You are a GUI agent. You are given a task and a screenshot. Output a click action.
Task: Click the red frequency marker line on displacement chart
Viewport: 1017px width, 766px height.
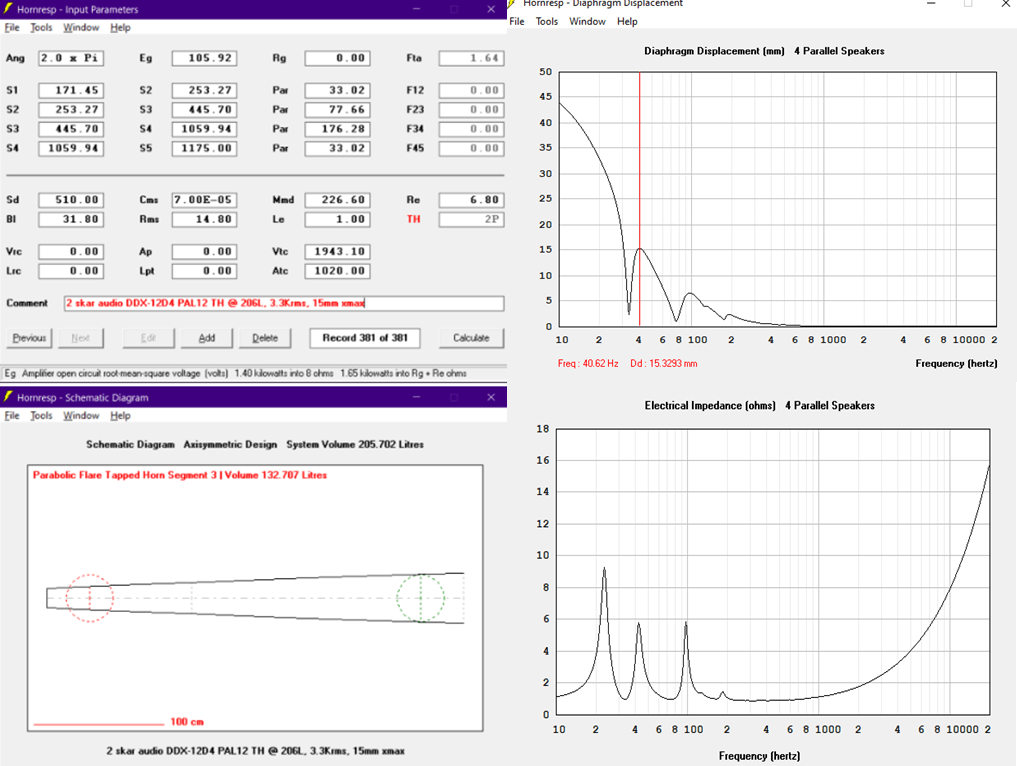[x=640, y=198]
